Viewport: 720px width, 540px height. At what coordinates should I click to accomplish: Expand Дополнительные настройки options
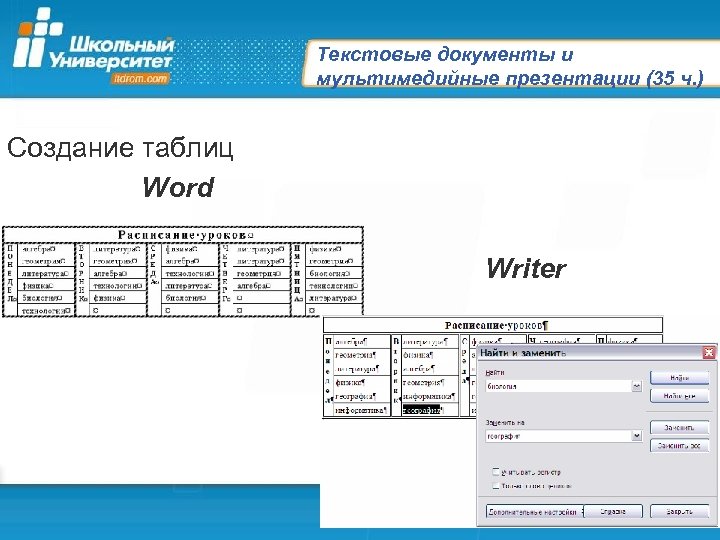[534, 512]
